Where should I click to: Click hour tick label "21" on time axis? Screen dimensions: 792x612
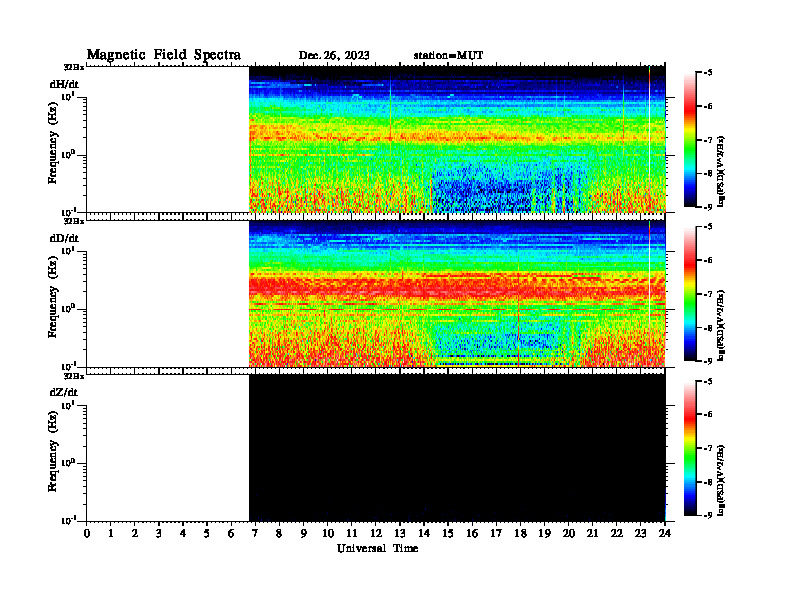592,534
